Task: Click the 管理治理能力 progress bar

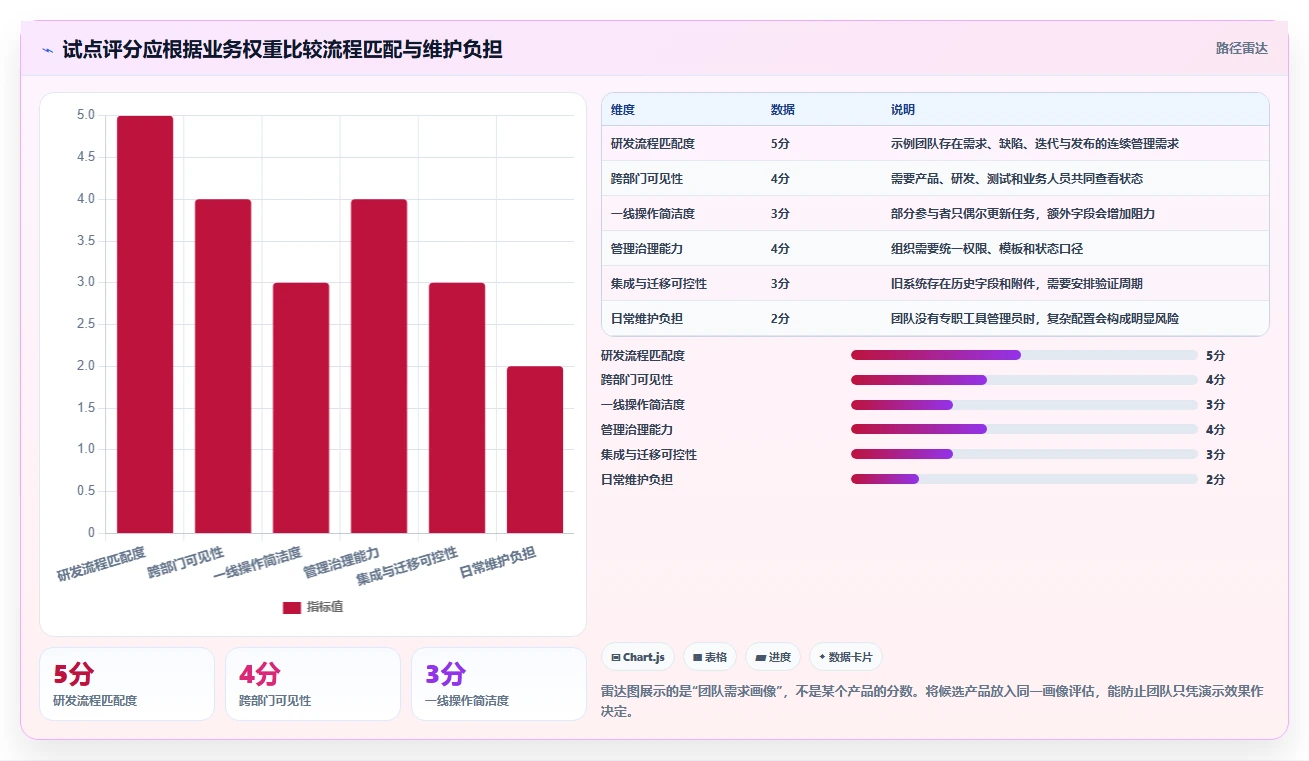Action: pyautogui.click(x=1024, y=429)
